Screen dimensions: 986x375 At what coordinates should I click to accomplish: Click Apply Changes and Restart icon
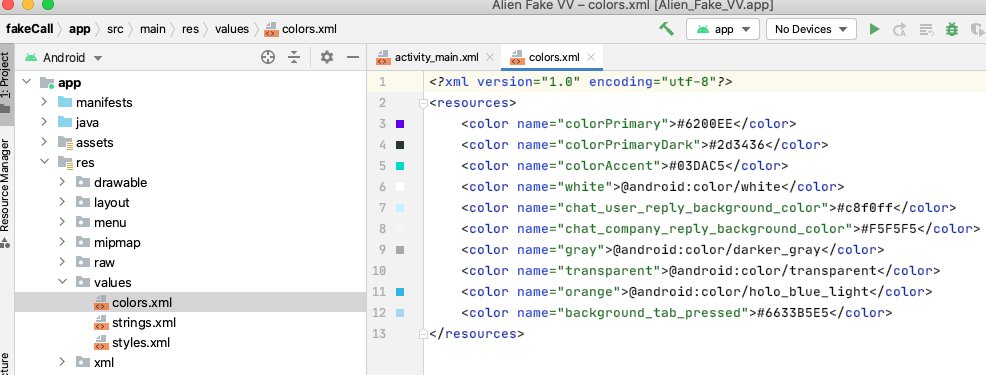(x=900, y=29)
